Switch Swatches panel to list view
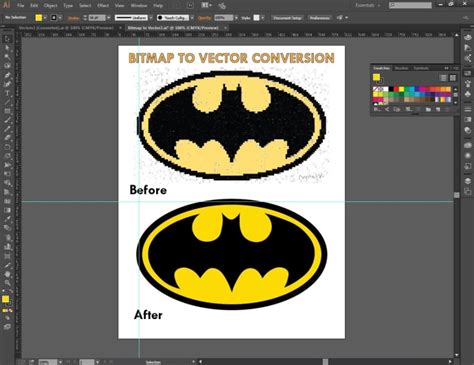474x365 pixels. coord(443,78)
